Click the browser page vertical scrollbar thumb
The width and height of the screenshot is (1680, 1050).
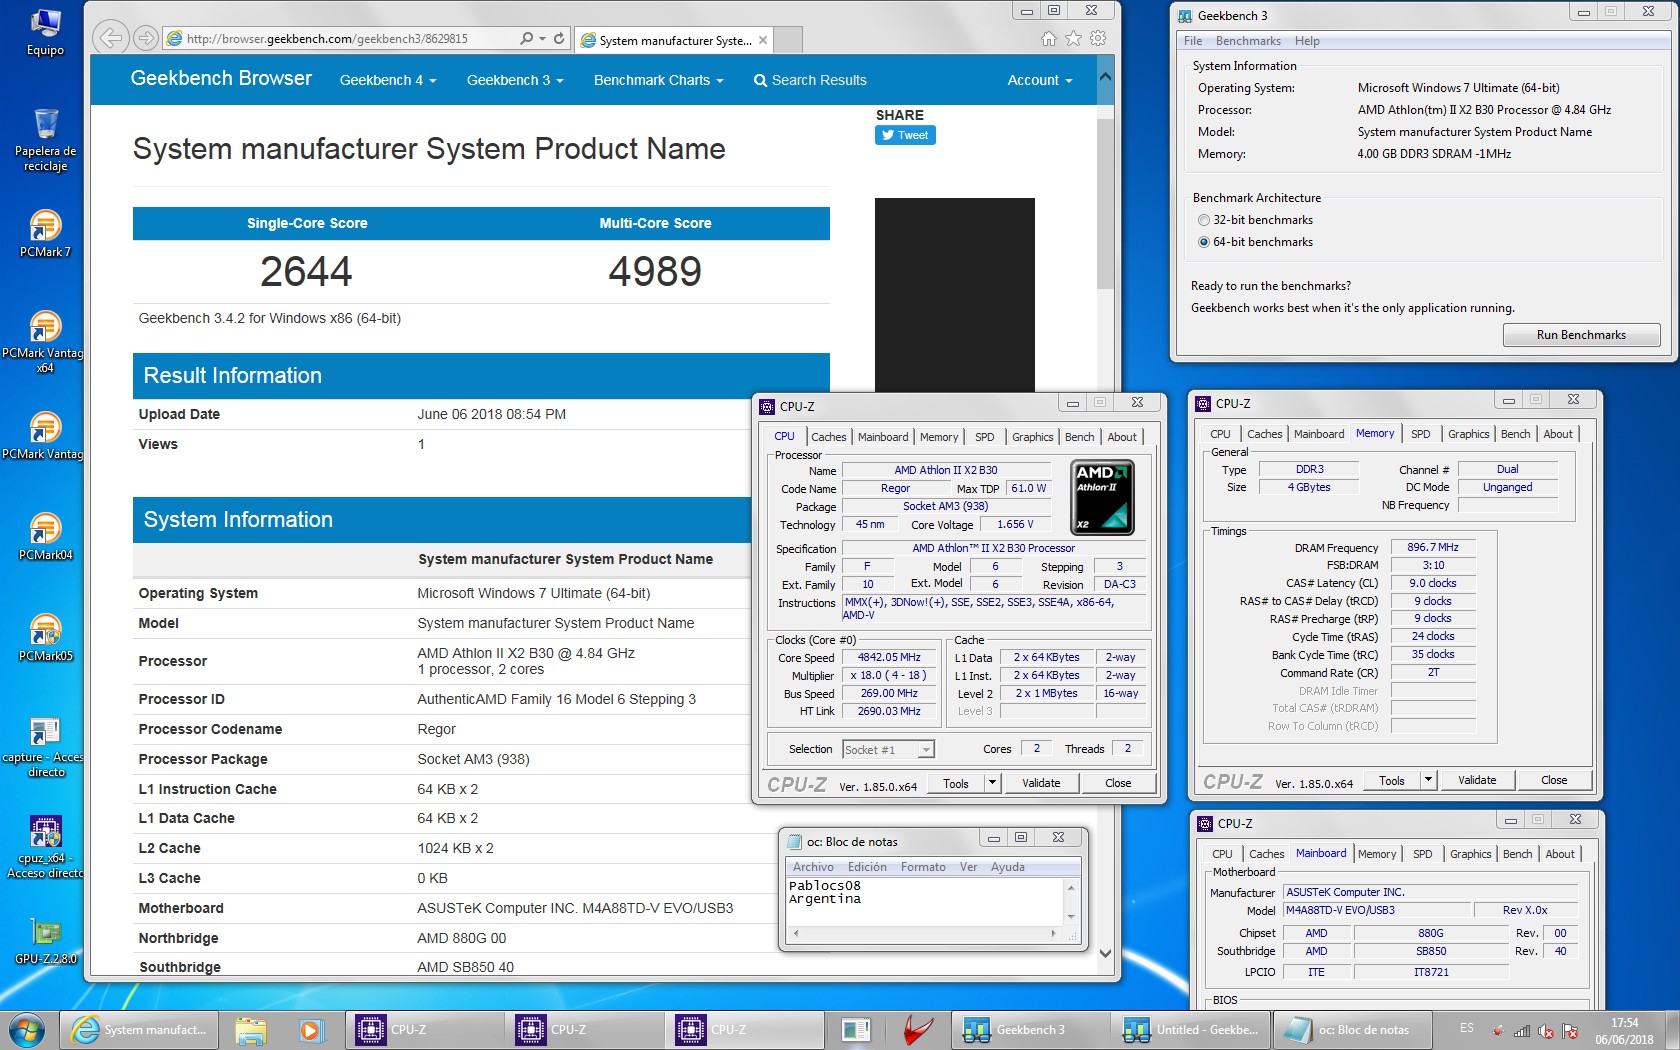tap(1105, 205)
